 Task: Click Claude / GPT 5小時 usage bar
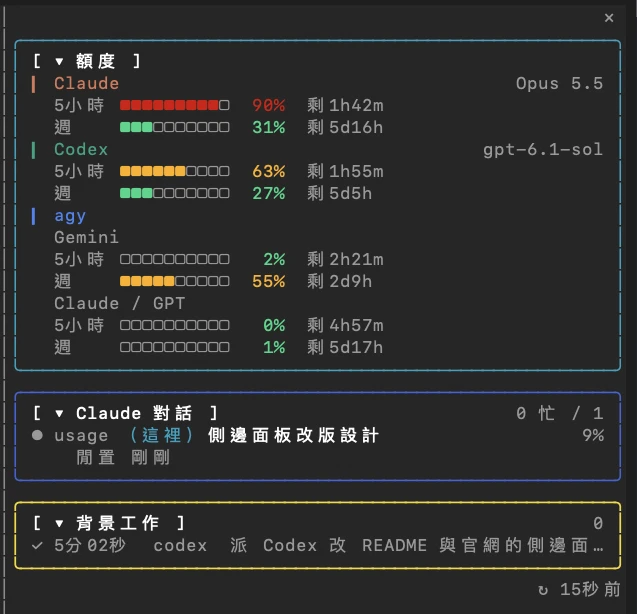pos(175,325)
